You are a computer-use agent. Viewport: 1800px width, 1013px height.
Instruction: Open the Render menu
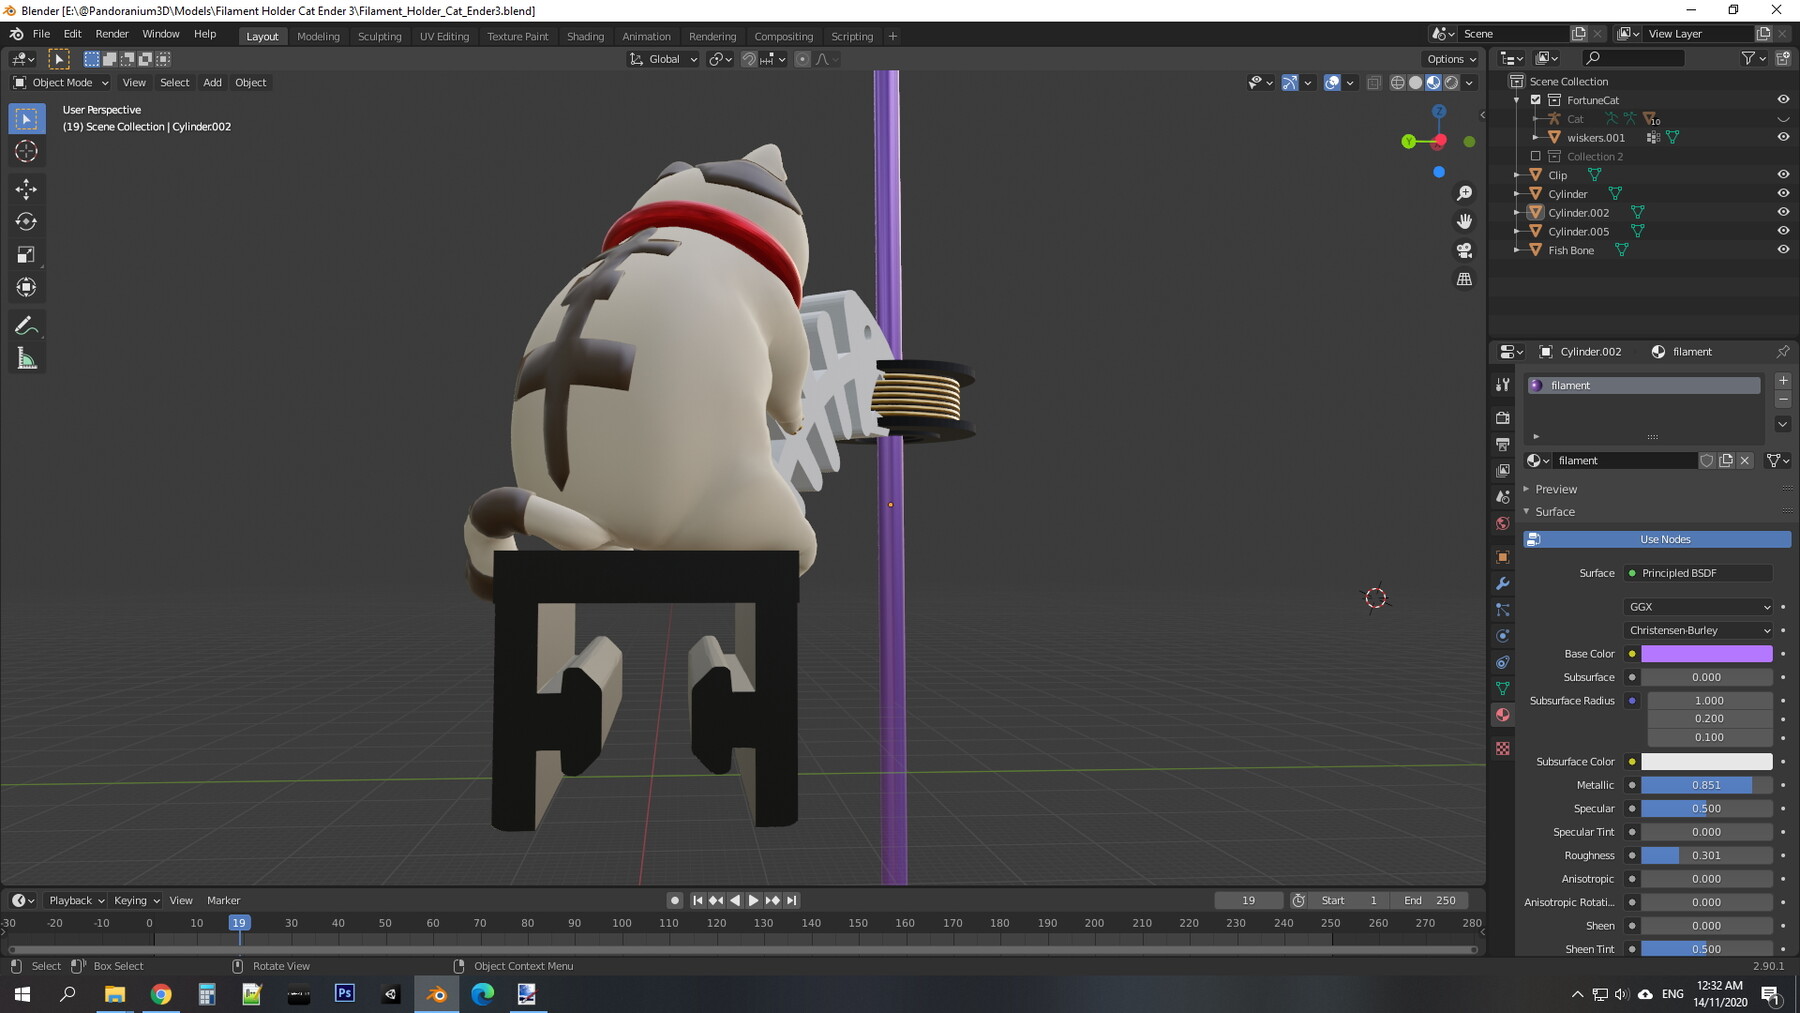pos(112,34)
